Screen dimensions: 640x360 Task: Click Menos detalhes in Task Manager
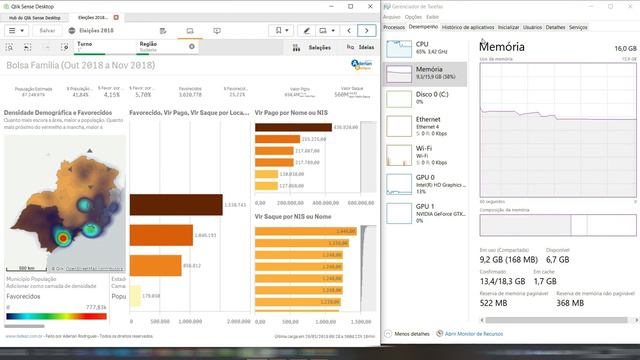(x=407, y=334)
